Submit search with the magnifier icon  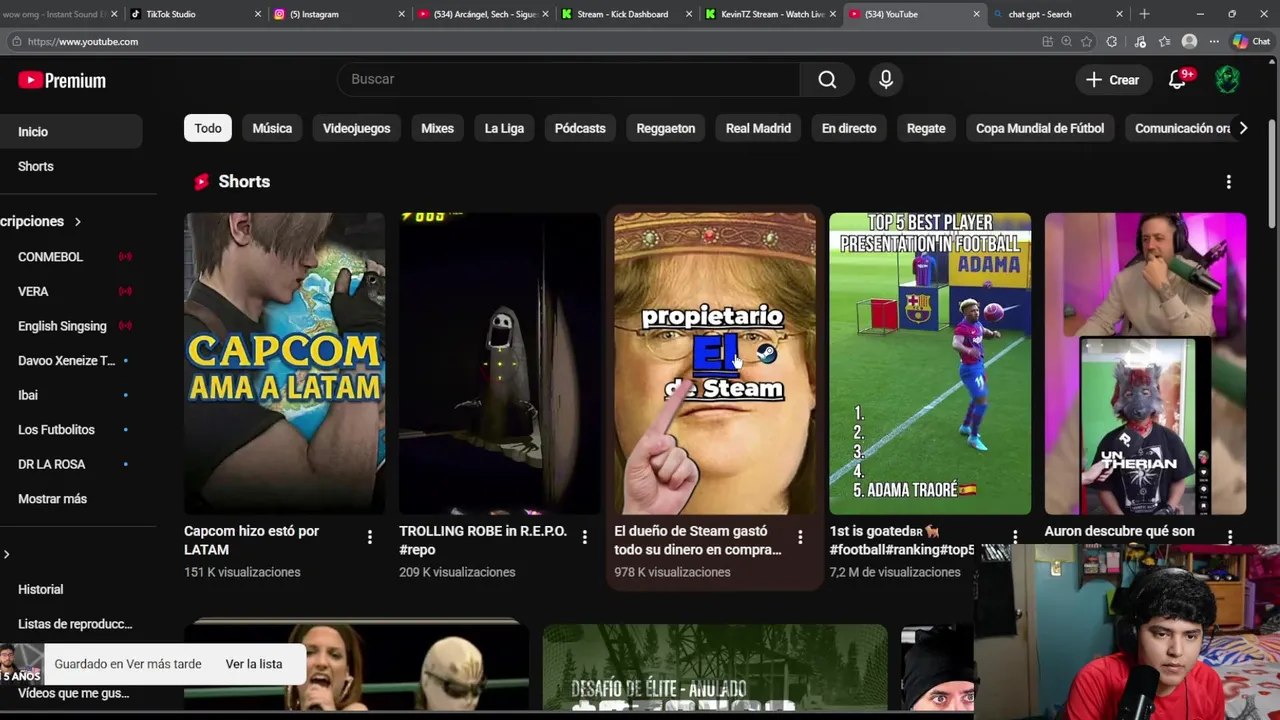(x=827, y=79)
